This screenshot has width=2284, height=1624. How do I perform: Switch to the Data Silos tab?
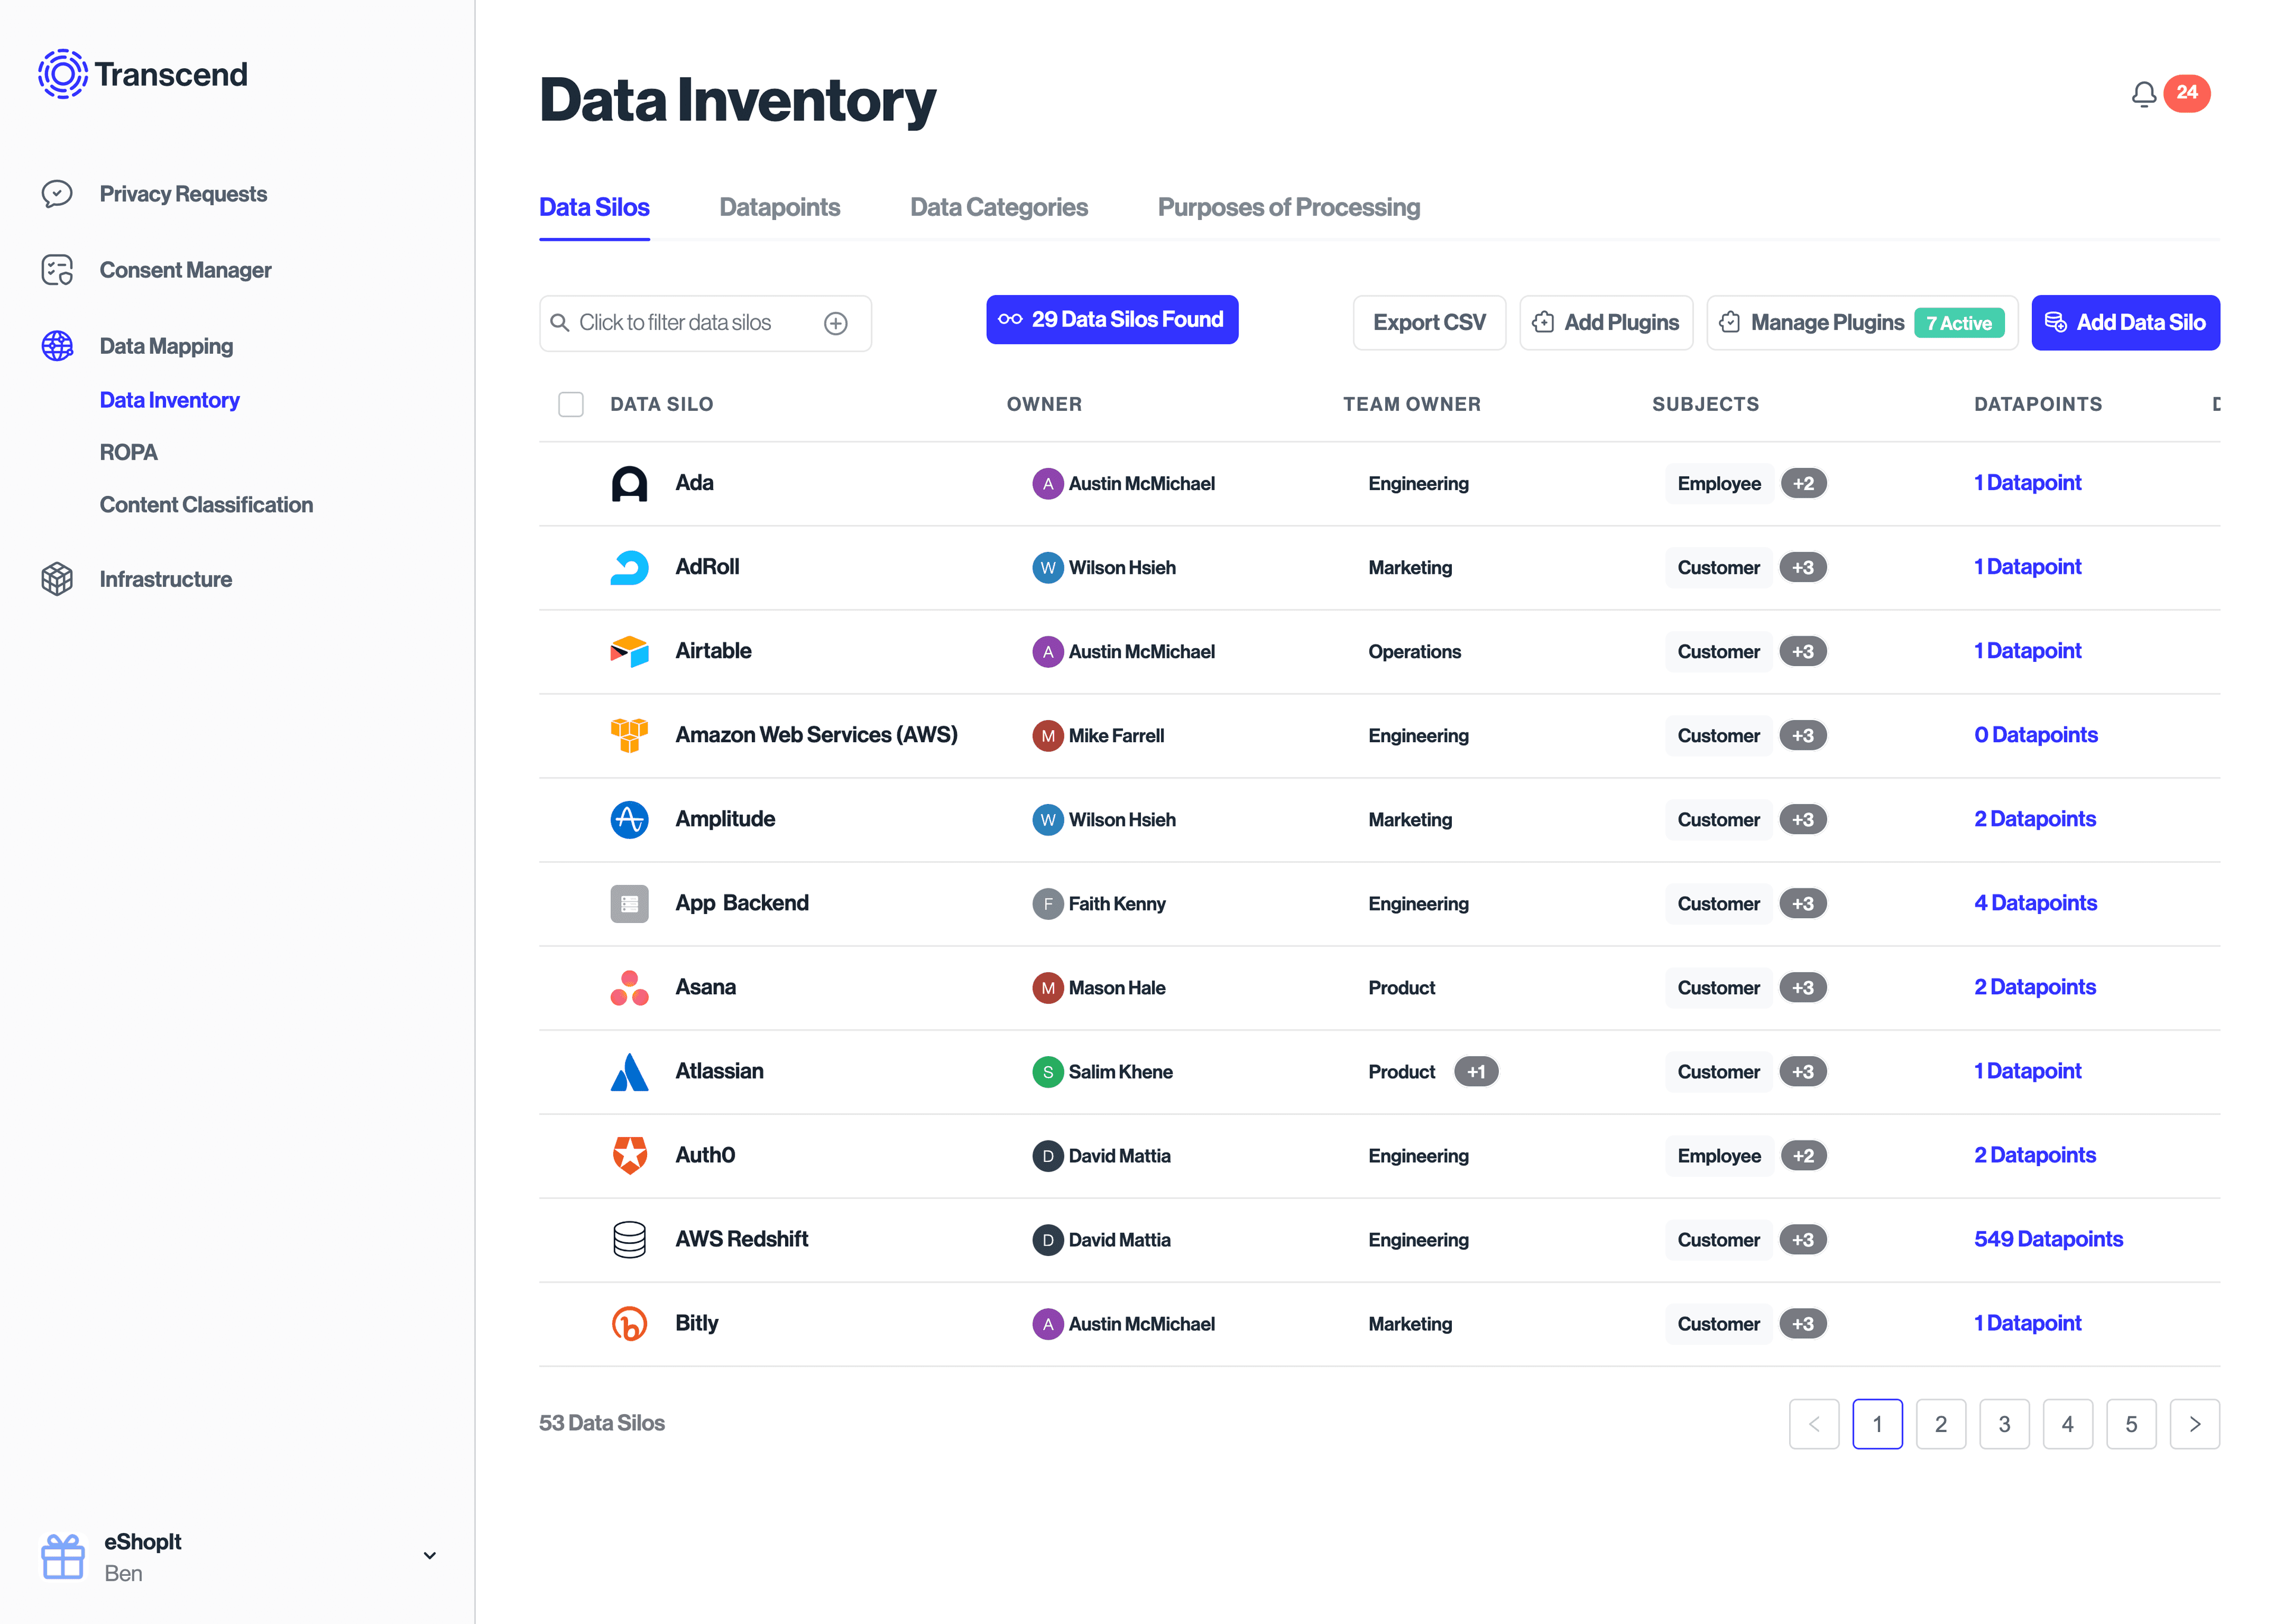coord(594,207)
